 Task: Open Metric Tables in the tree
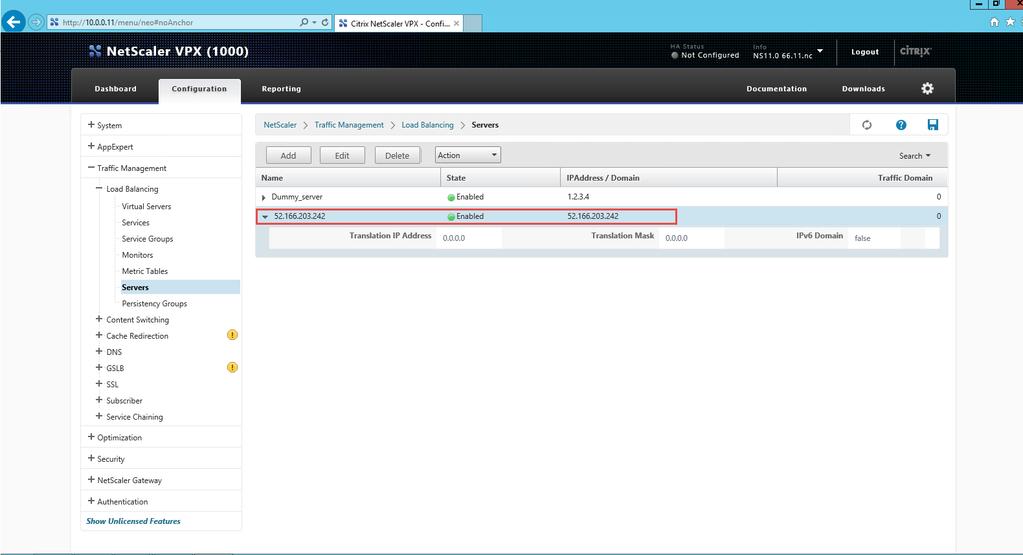(x=145, y=271)
